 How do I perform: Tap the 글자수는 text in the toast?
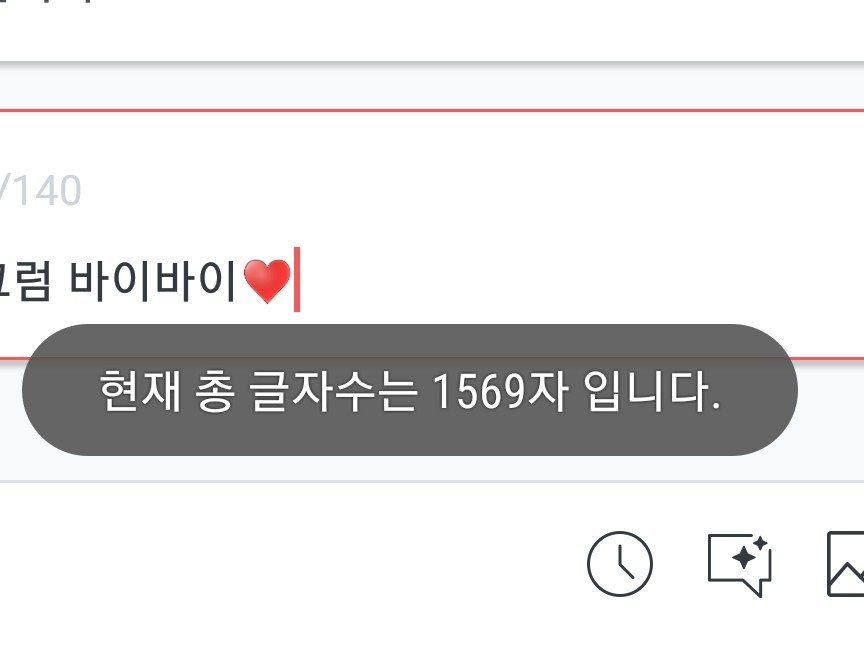click(x=332, y=391)
